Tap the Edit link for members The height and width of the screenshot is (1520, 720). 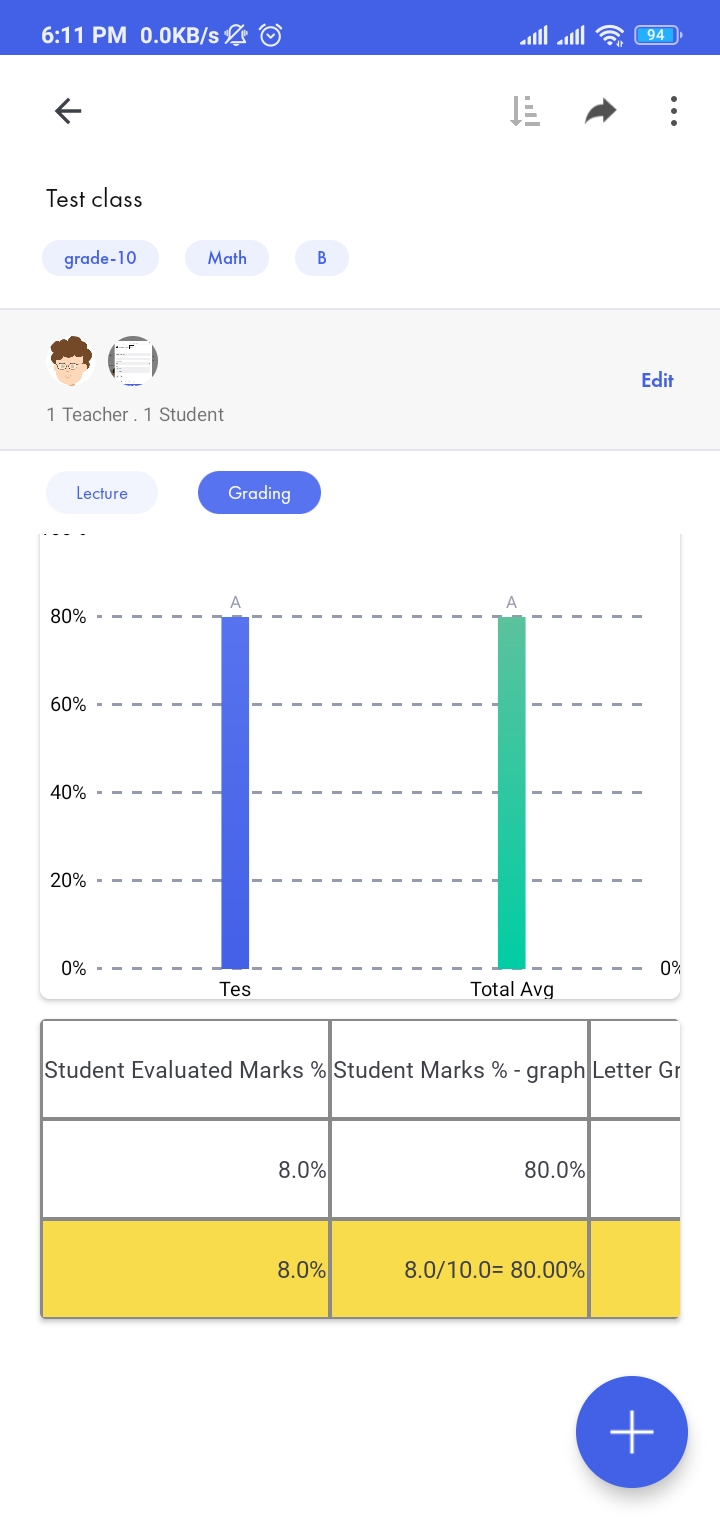657,380
